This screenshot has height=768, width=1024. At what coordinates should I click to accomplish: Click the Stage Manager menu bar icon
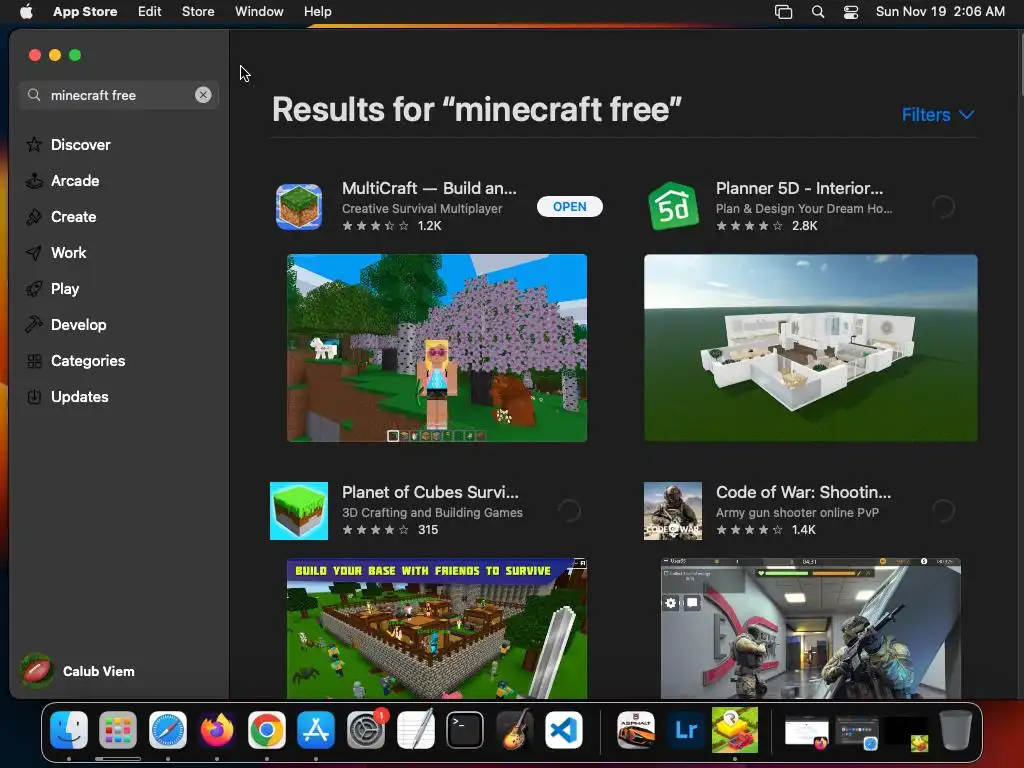tap(784, 11)
